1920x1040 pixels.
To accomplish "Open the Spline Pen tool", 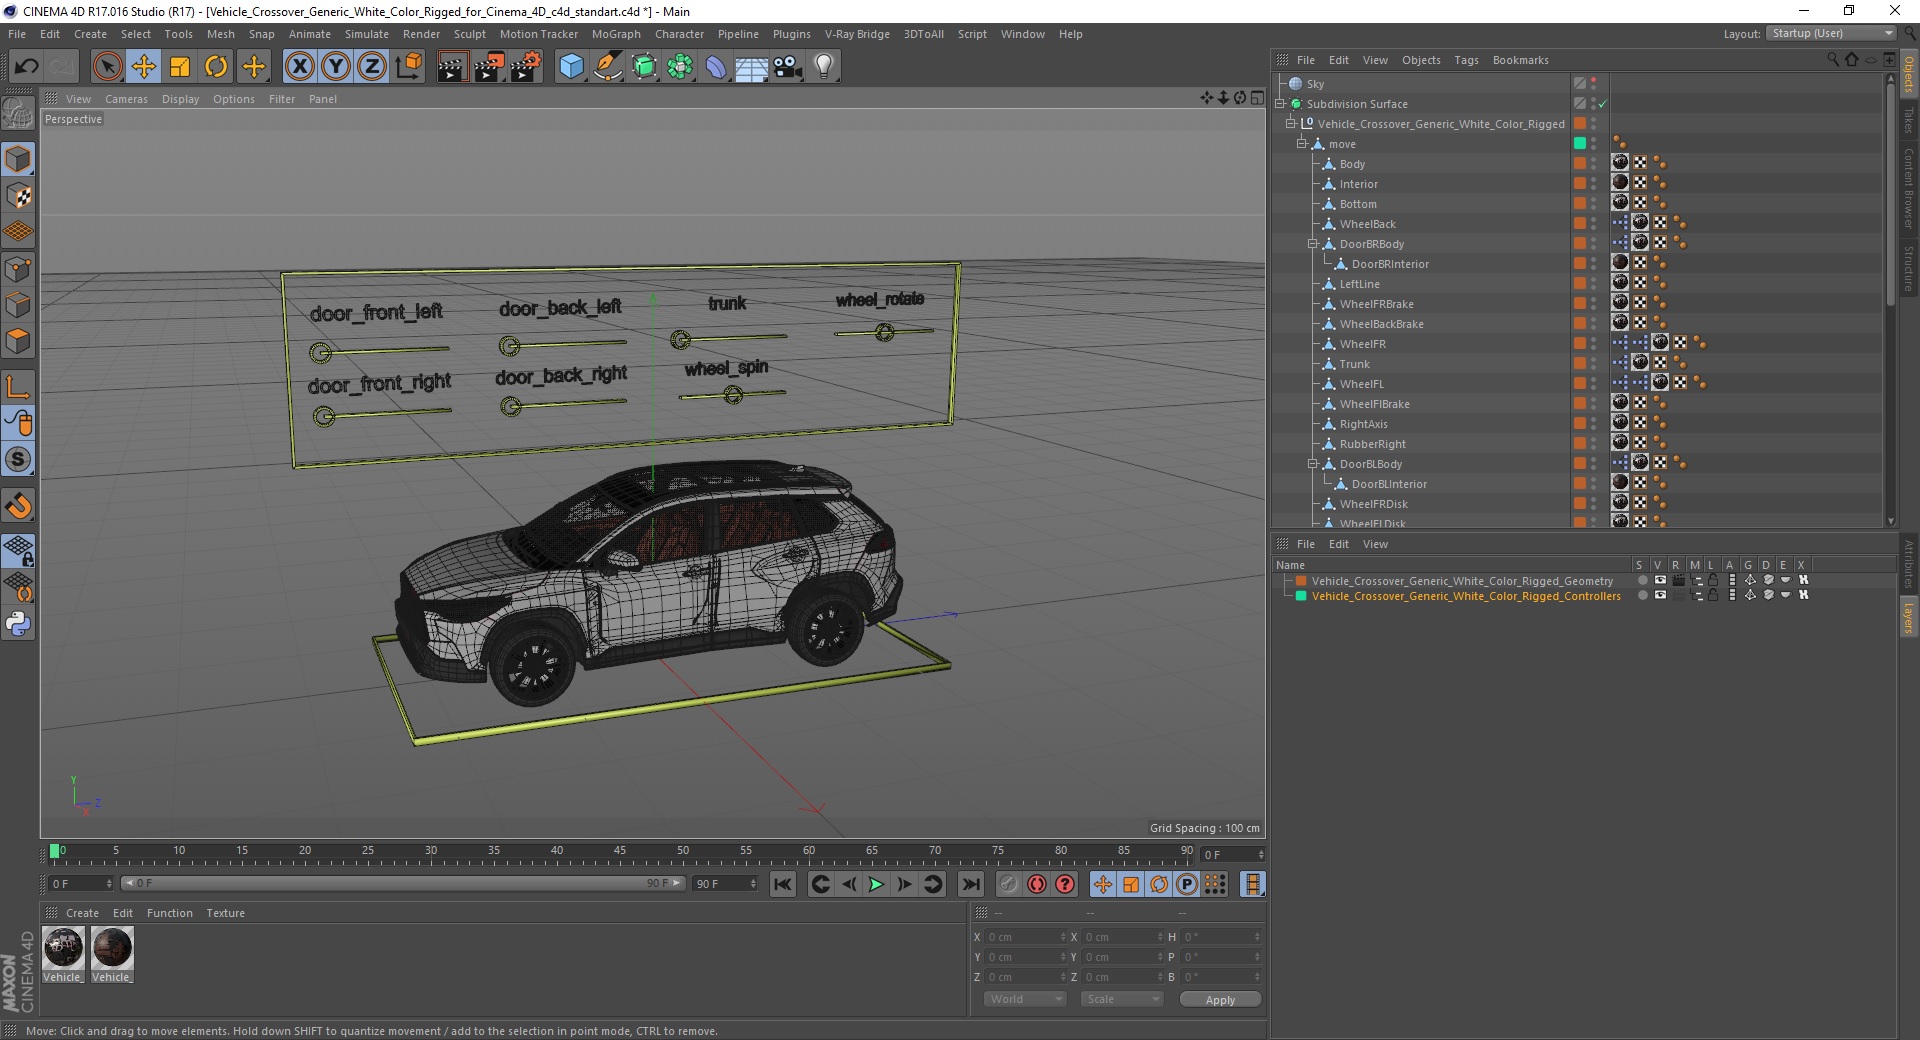I will tap(607, 67).
